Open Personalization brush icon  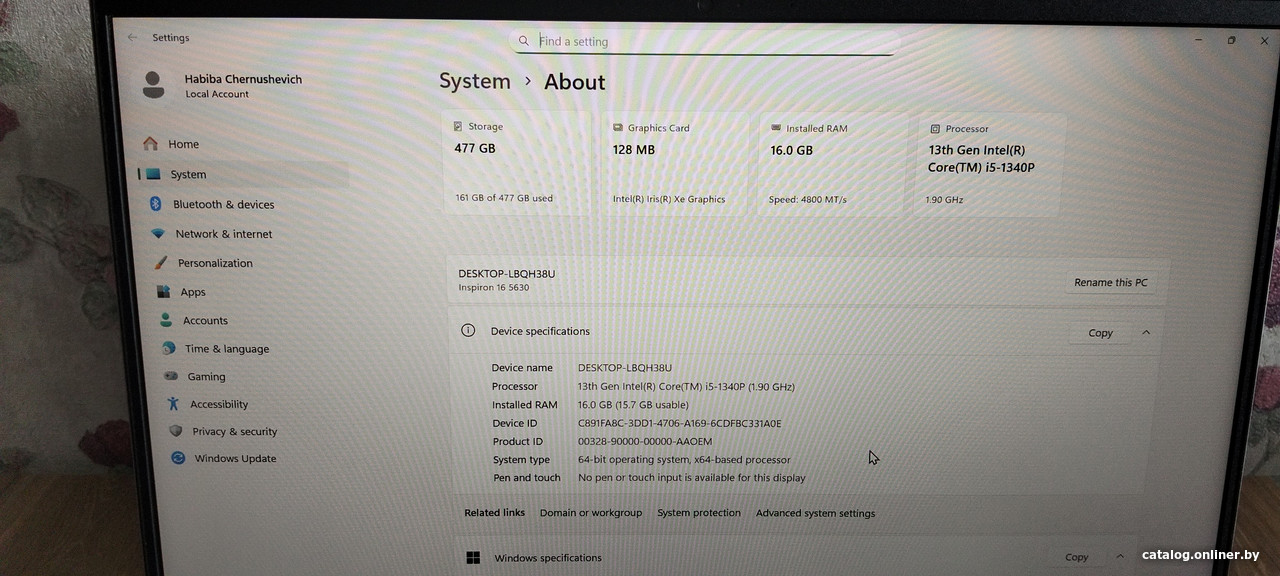click(x=160, y=263)
